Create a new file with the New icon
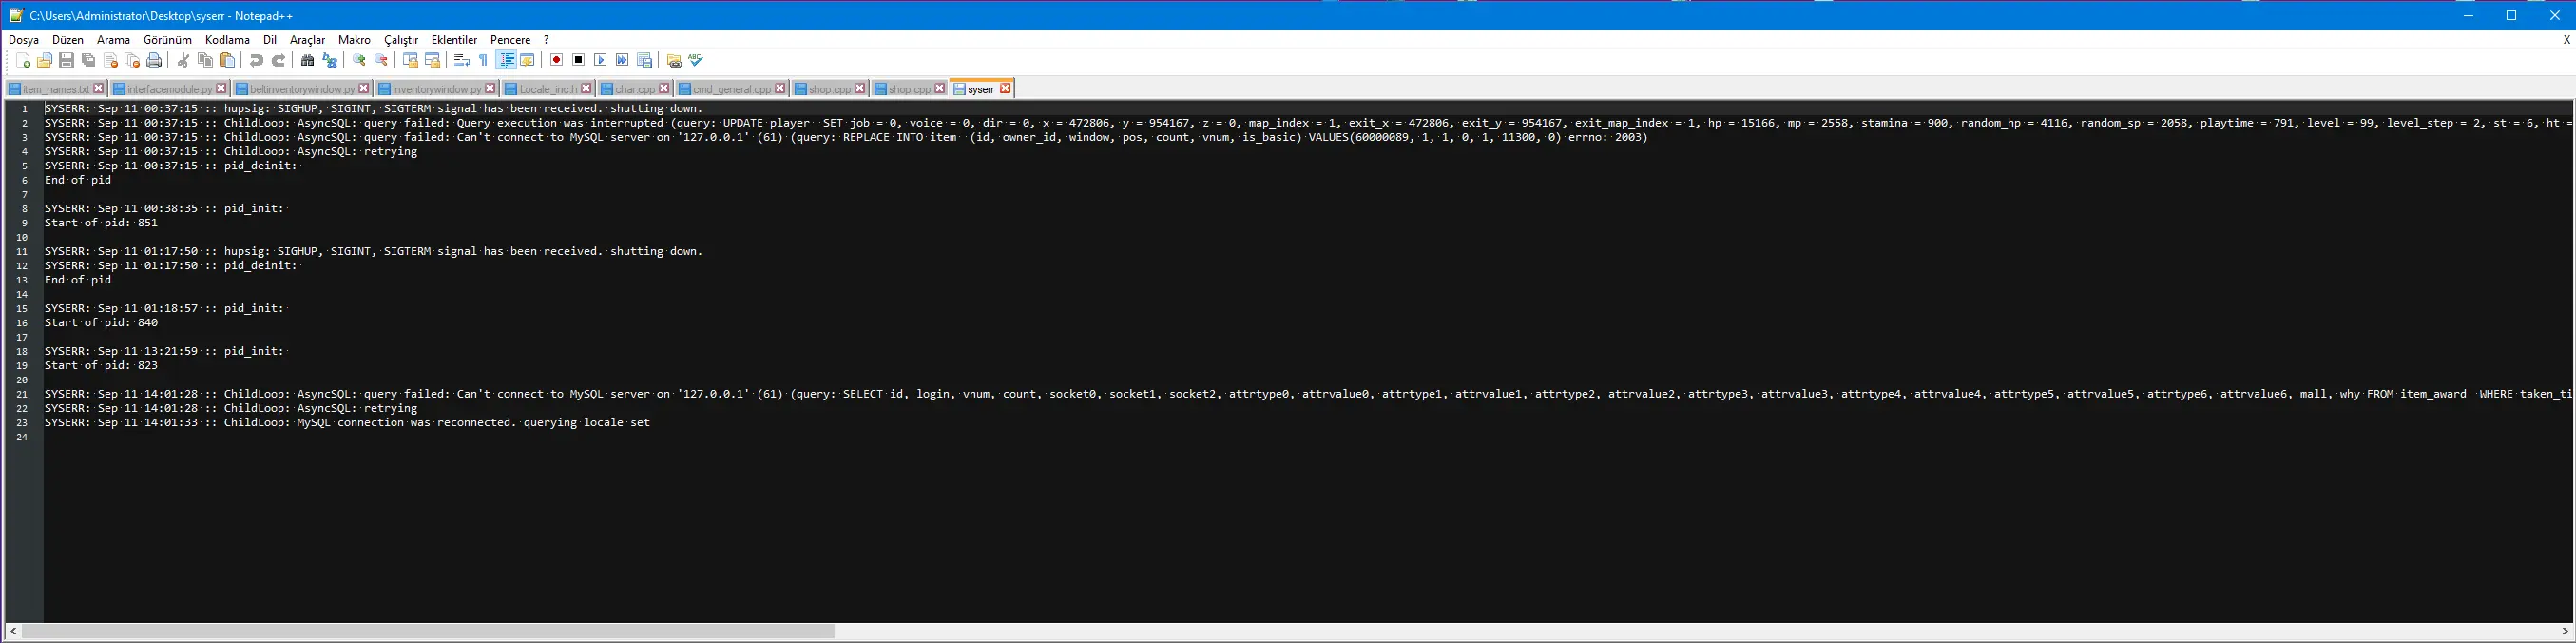The height and width of the screenshot is (643, 2576). 23,61
